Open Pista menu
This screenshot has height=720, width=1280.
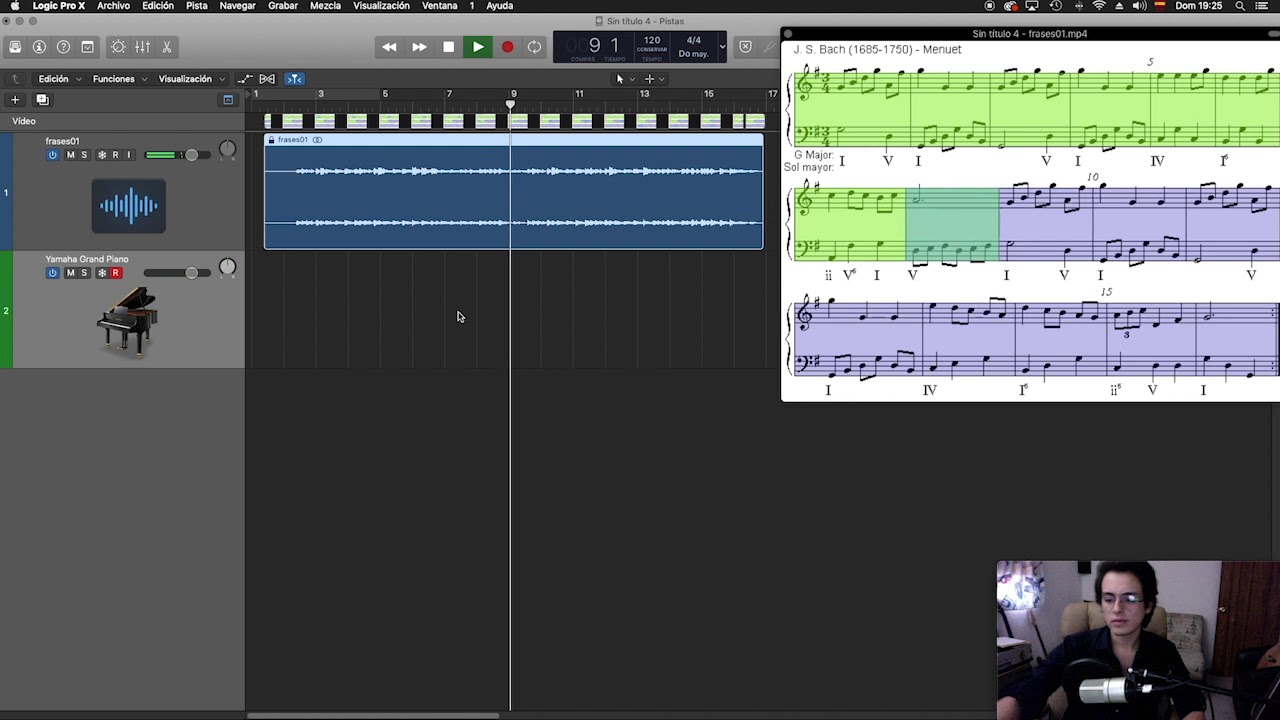pyautogui.click(x=196, y=6)
